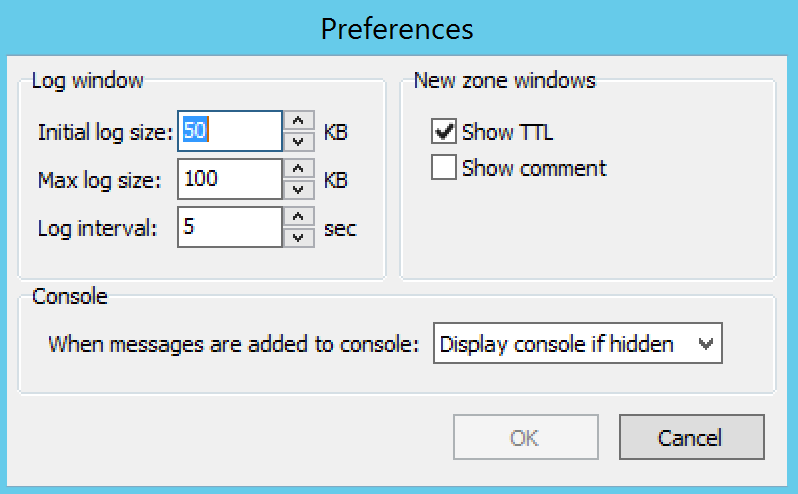The image size is (798, 494).
Task: Click the "Initial log size:" label
Action: point(106,132)
